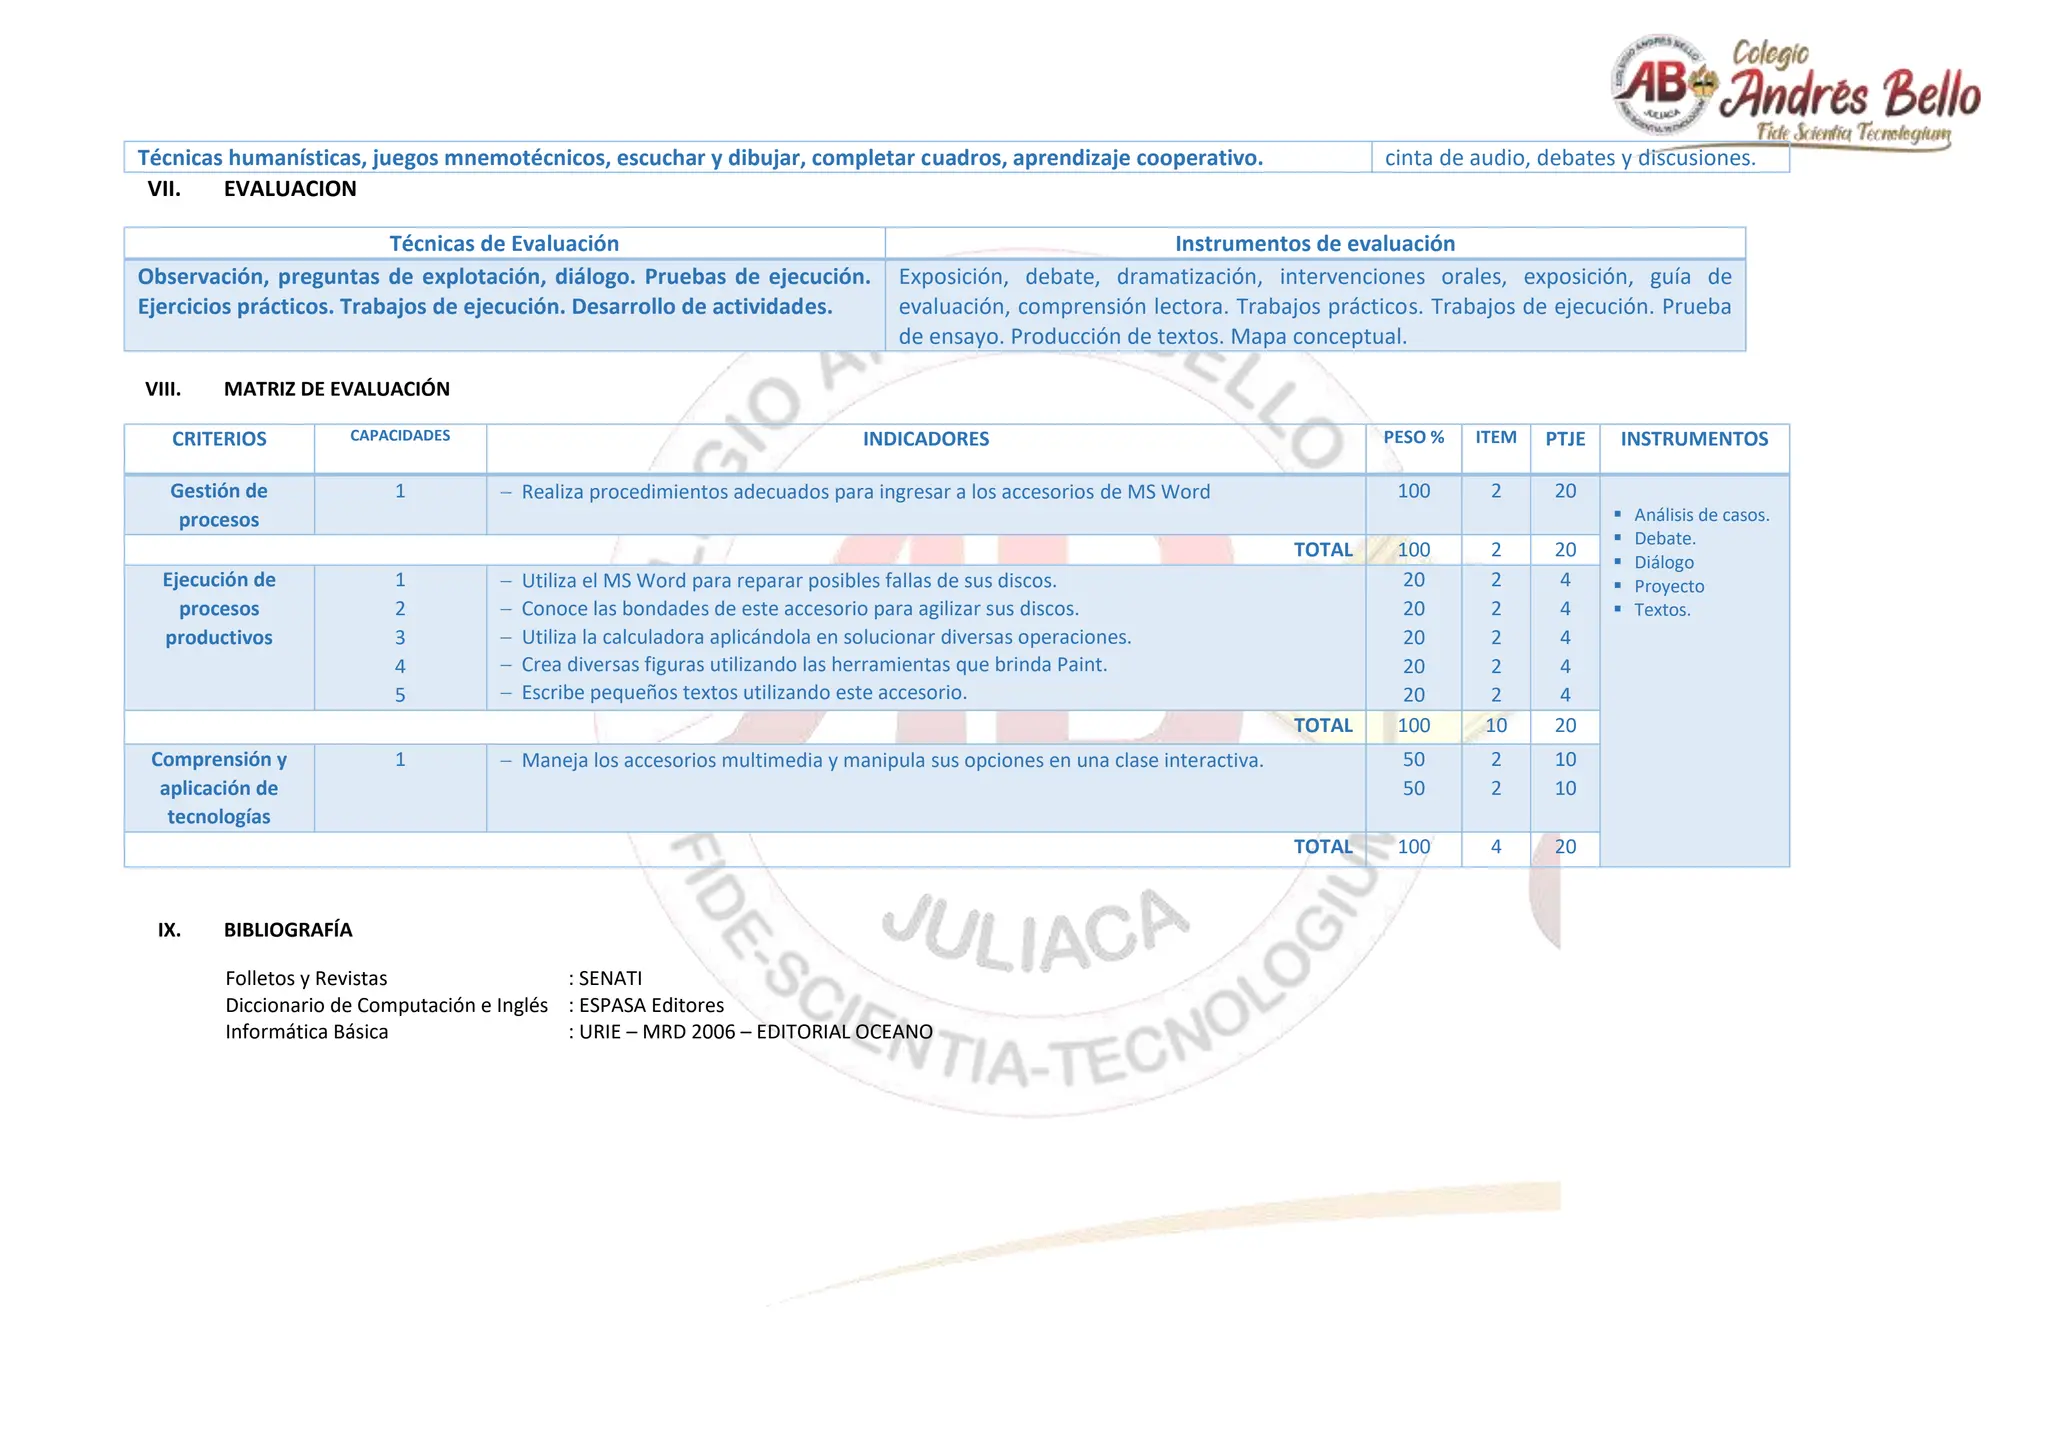Click the Técnicas humanísticas text row
This screenshot has height=1448, width=2048.
(x=700, y=158)
